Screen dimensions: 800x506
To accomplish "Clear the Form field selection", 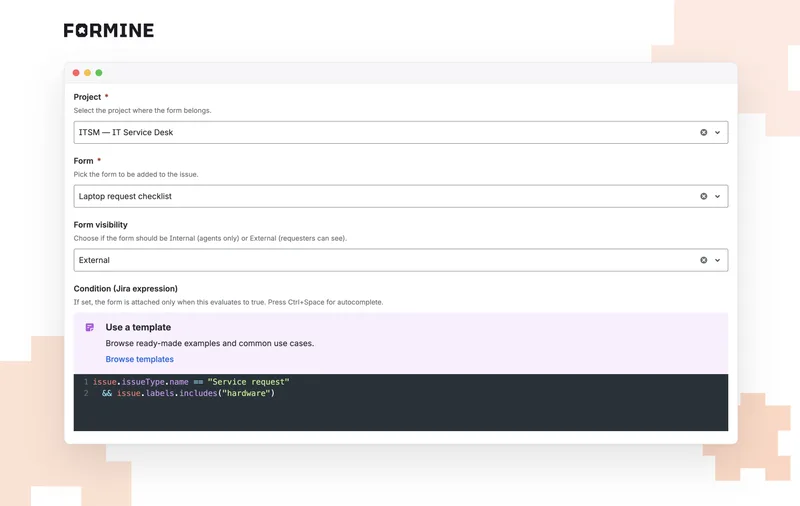I will (704, 196).
